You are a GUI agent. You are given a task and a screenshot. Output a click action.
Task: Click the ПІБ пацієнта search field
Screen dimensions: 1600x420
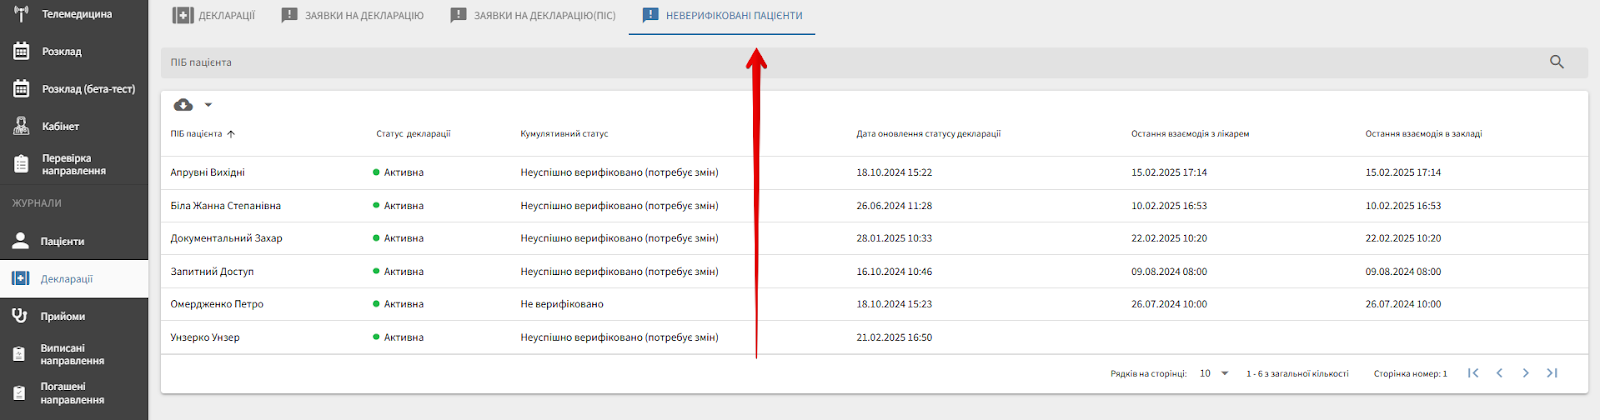(x=850, y=62)
